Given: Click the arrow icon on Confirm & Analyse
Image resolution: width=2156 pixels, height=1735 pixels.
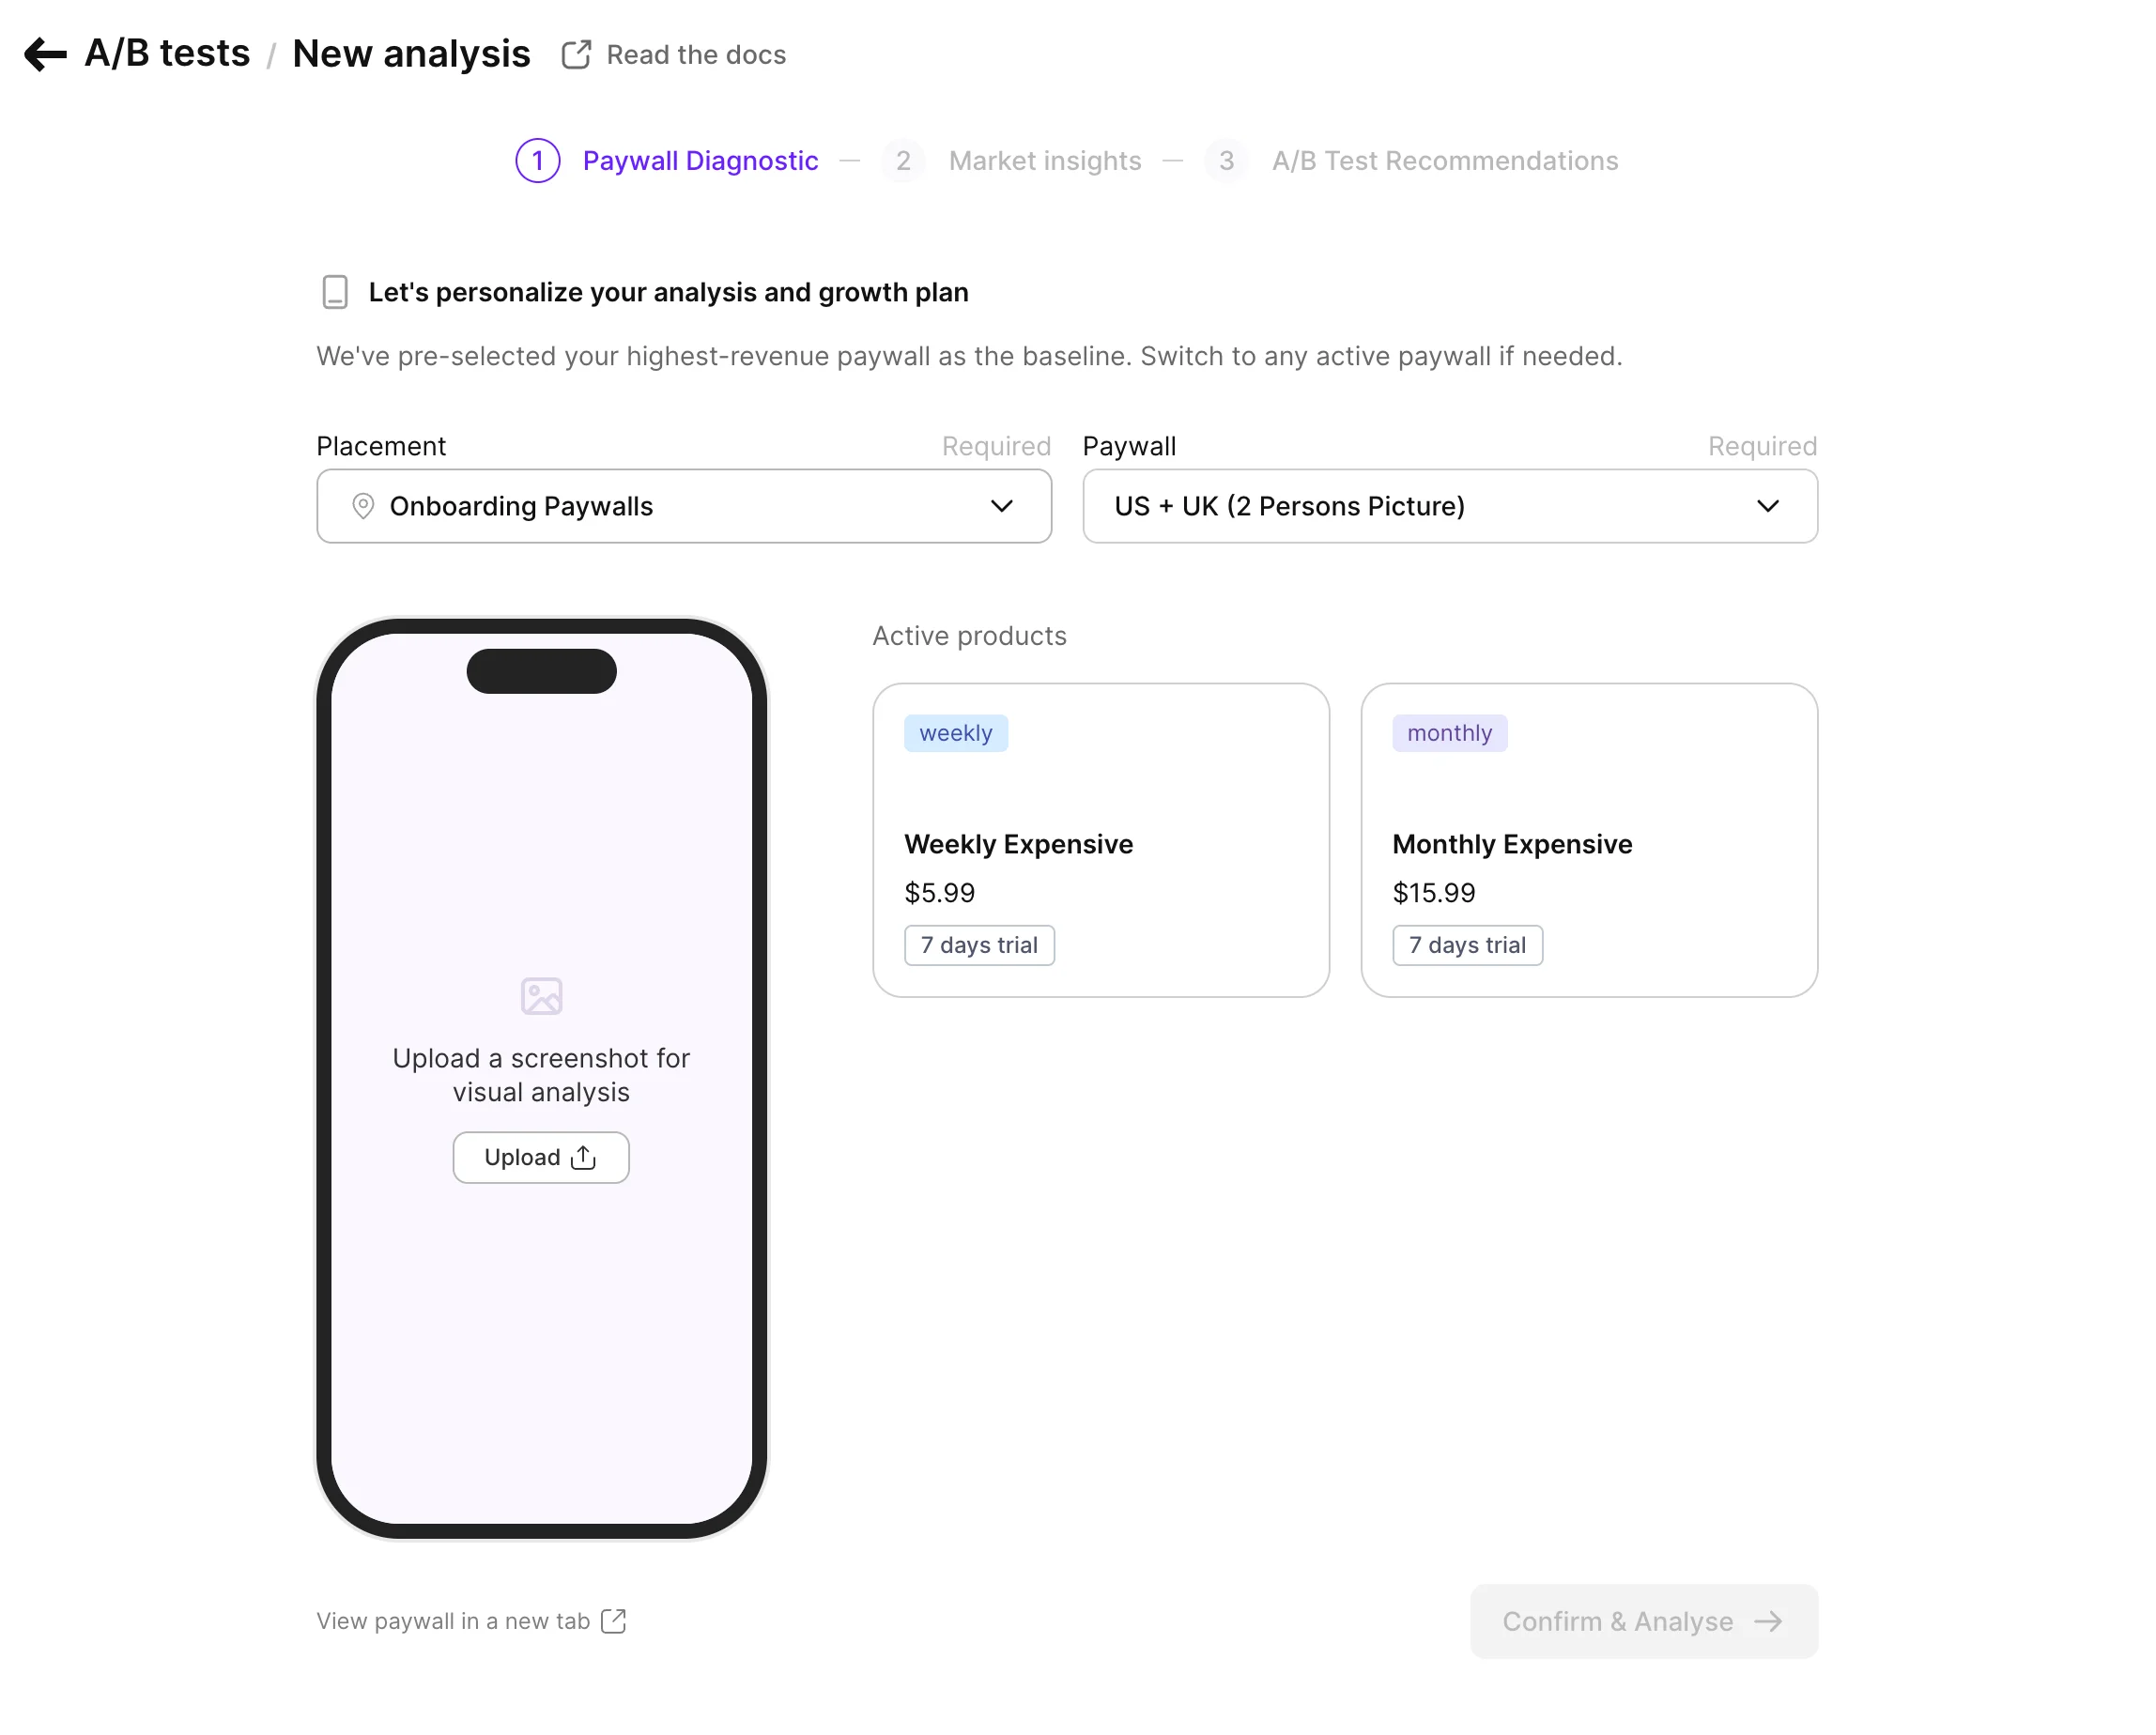Looking at the screenshot, I should coord(1768,1621).
